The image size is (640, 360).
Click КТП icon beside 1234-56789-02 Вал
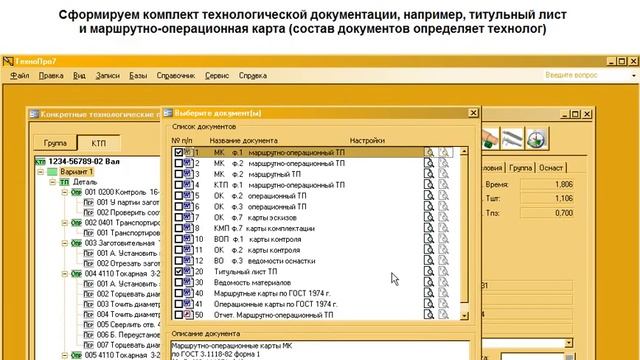40,162
